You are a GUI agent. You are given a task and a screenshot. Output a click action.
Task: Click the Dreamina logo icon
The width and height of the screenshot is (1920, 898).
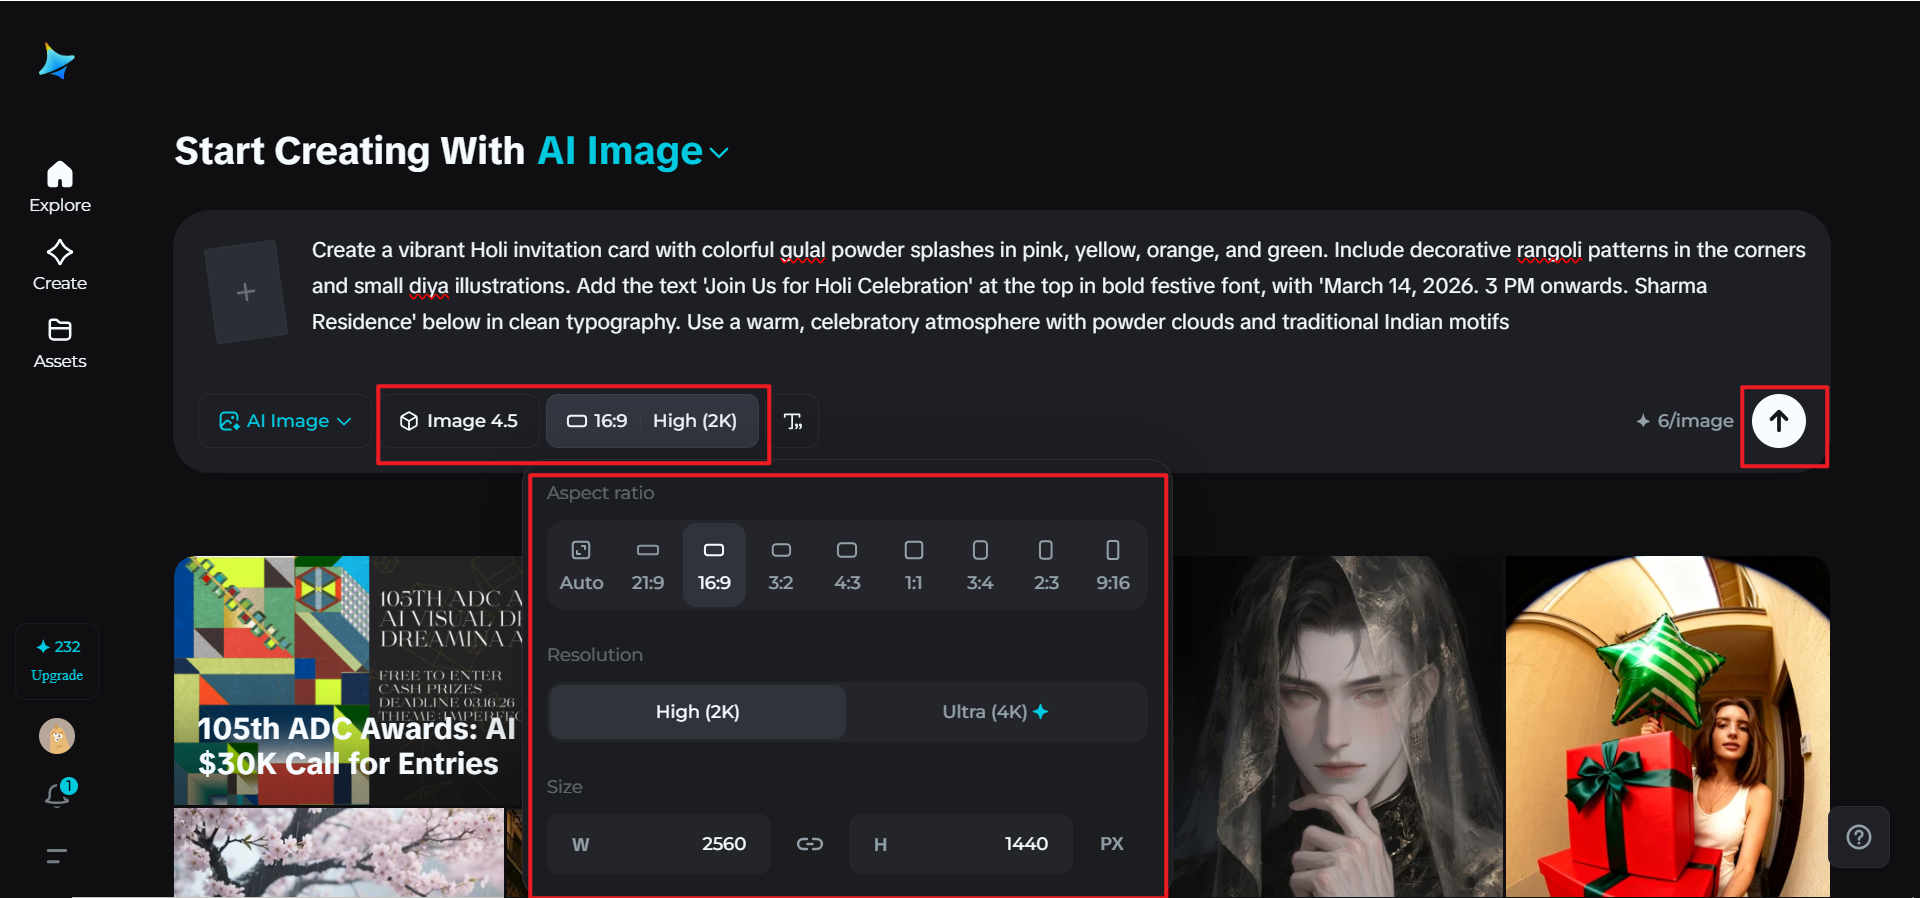[x=56, y=62]
